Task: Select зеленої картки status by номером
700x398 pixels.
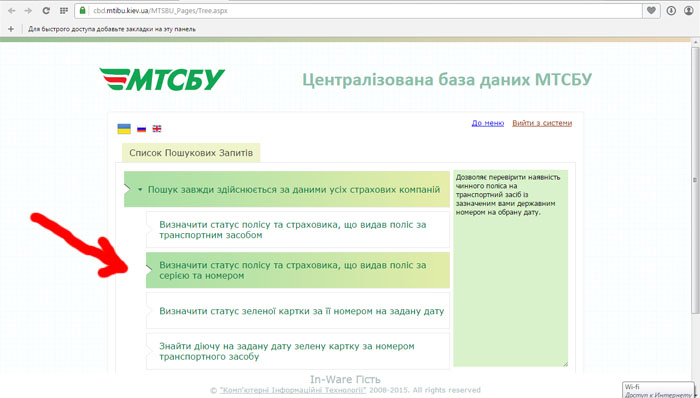Action: point(298,311)
